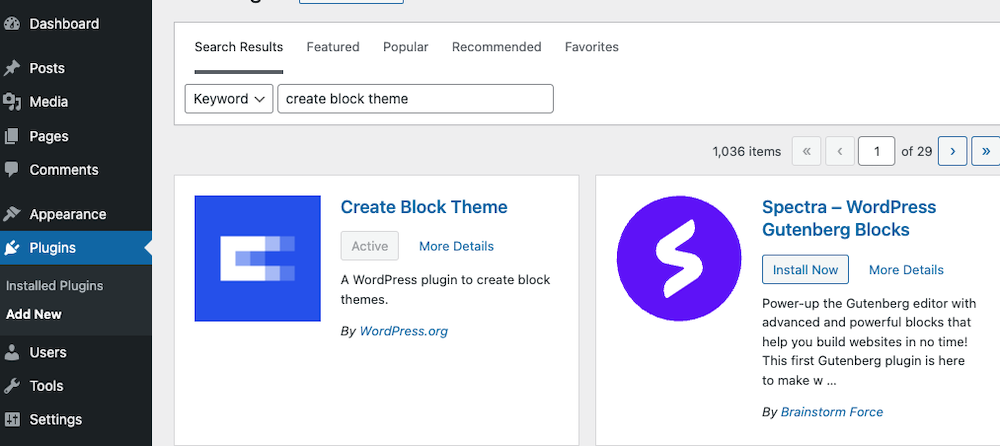Click the Users person icon

(x=11, y=352)
